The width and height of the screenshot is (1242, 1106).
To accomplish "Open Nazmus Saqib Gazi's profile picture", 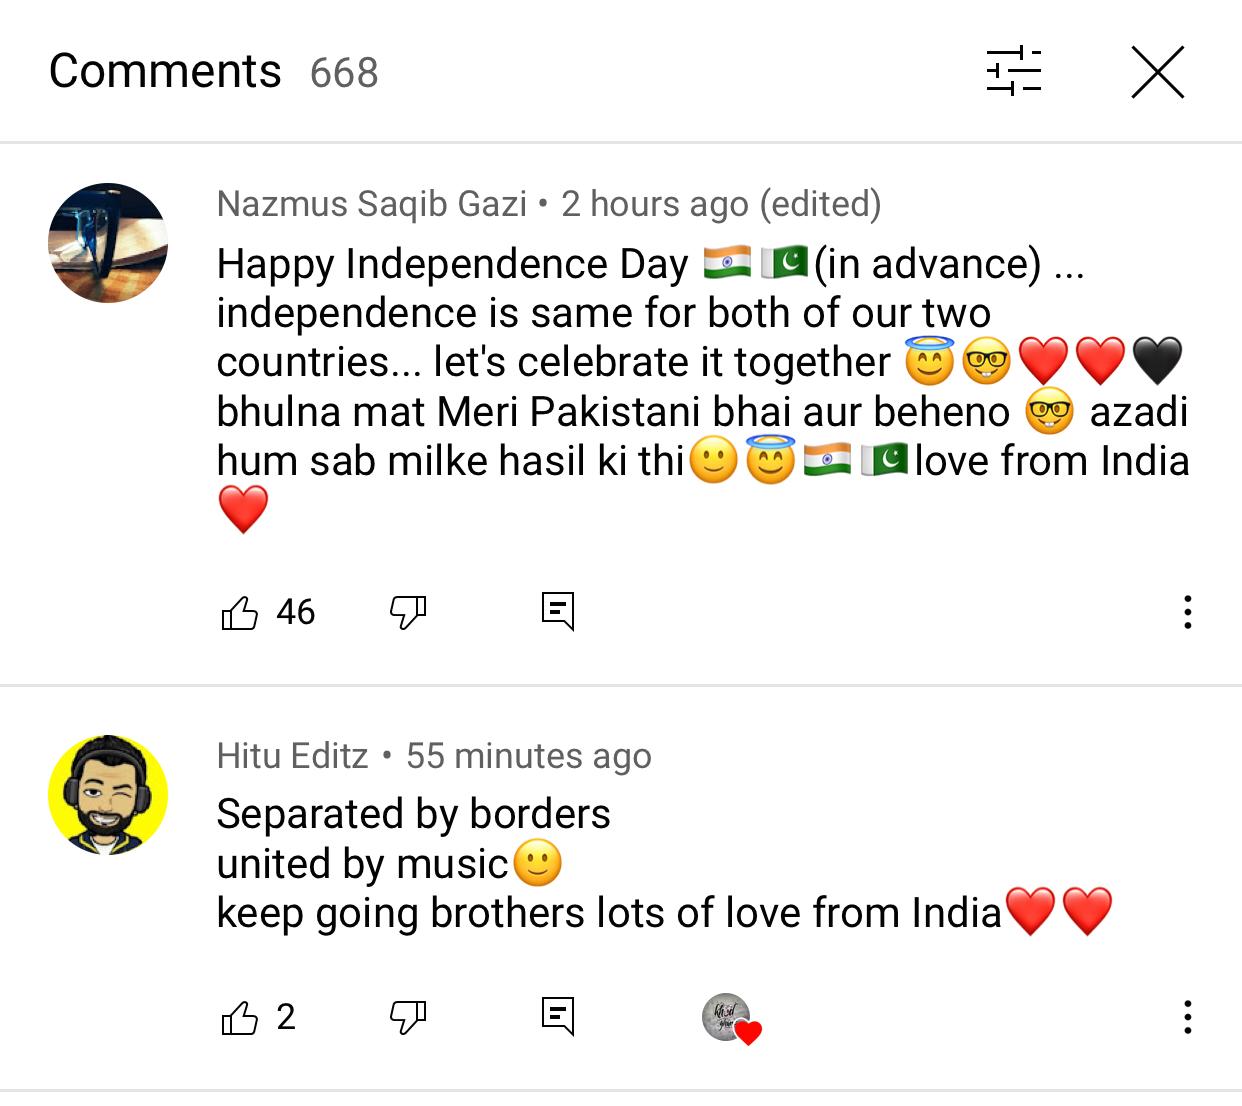I will (x=108, y=243).
